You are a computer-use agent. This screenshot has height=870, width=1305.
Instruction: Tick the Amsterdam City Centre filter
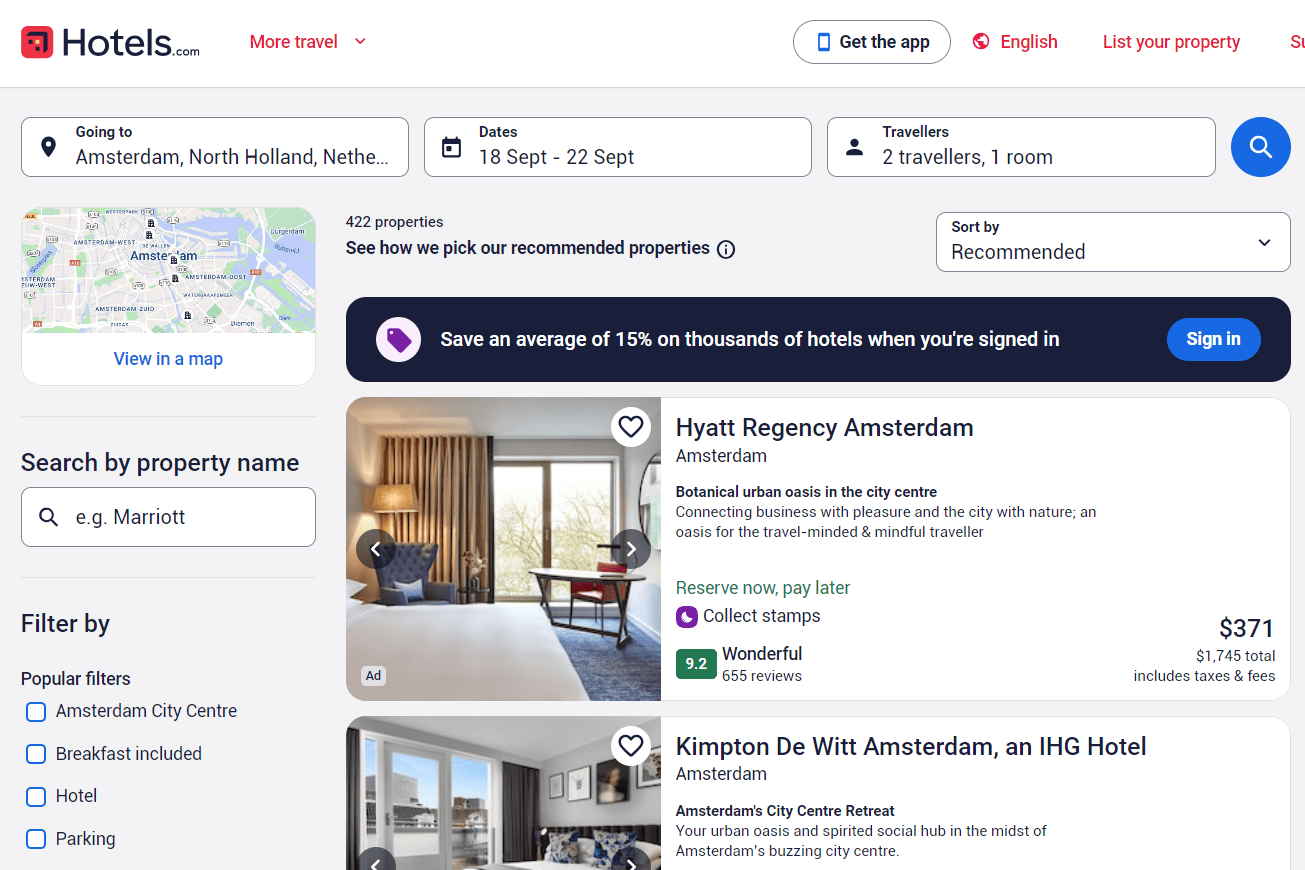pos(36,712)
